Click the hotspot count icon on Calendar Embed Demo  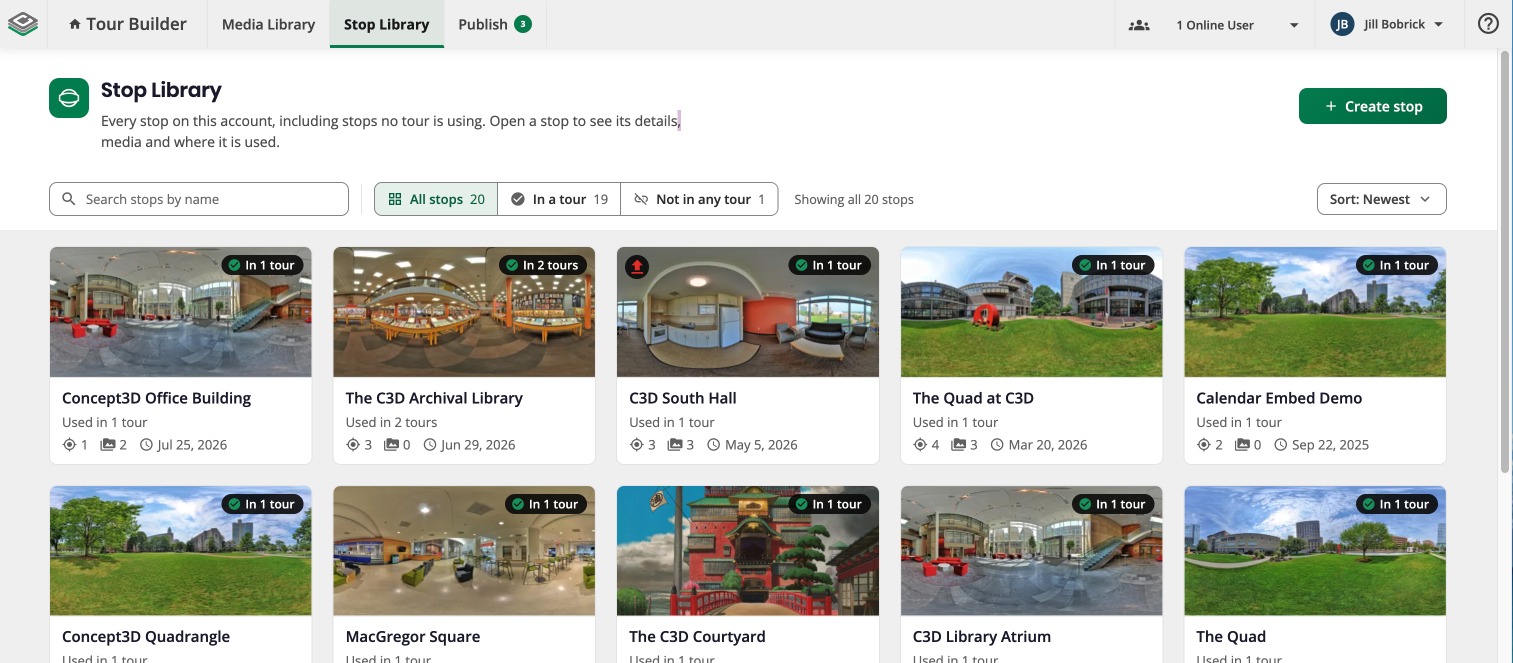click(x=1204, y=445)
